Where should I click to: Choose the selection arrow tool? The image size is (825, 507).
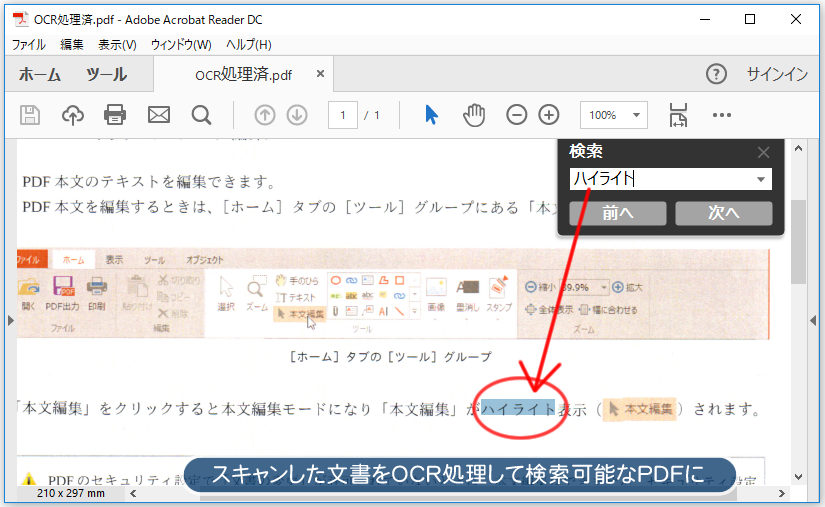coord(431,115)
